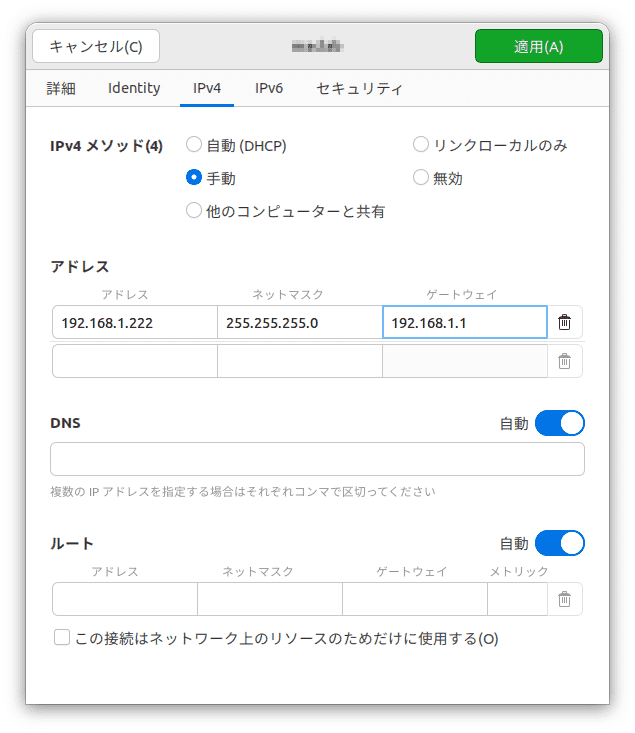Toggle the ルート 自動 switch
The width and height of the screenshot is (635, 733).
[x=560, y=543]
